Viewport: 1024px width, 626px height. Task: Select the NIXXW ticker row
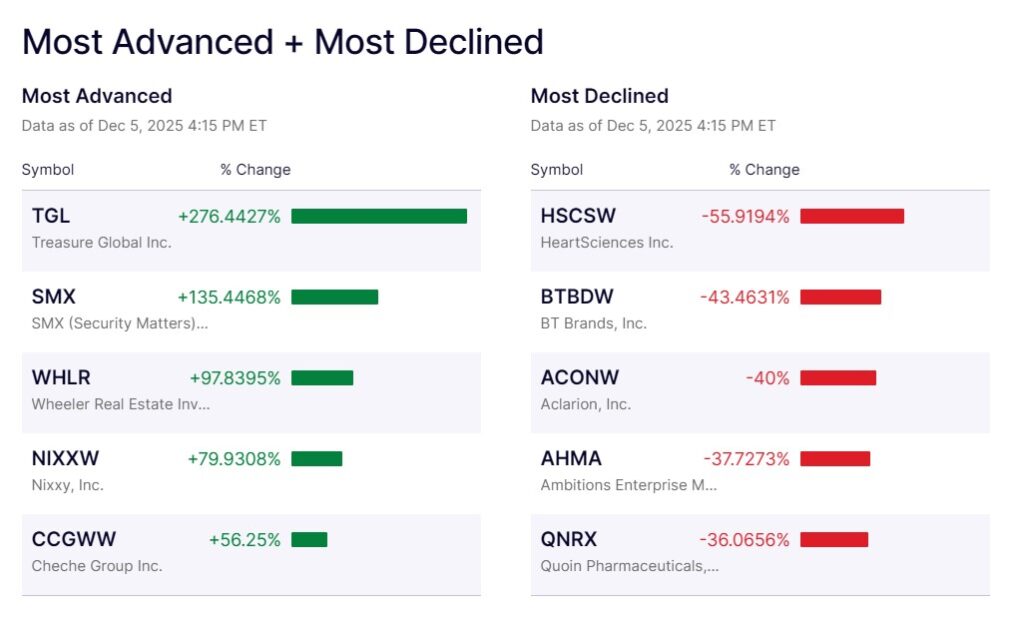tap(66, 459)
